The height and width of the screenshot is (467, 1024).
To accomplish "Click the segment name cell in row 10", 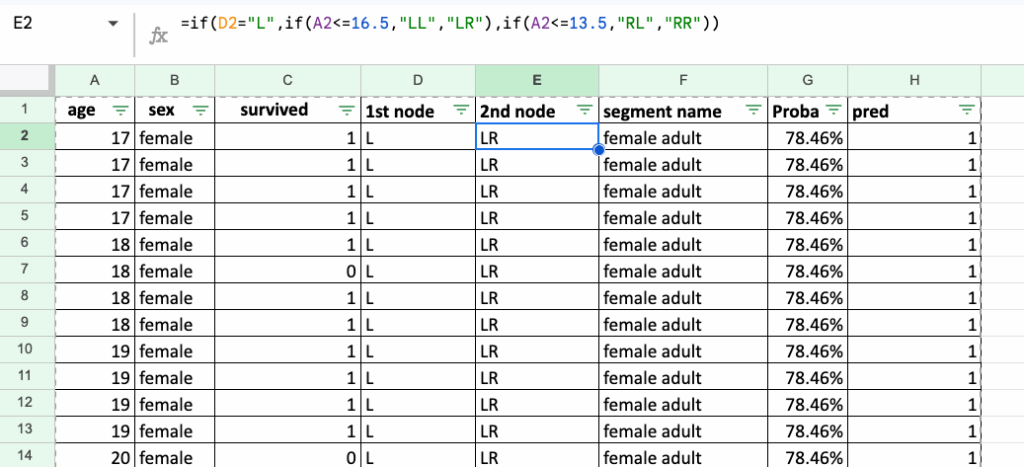I will [683, 351].
